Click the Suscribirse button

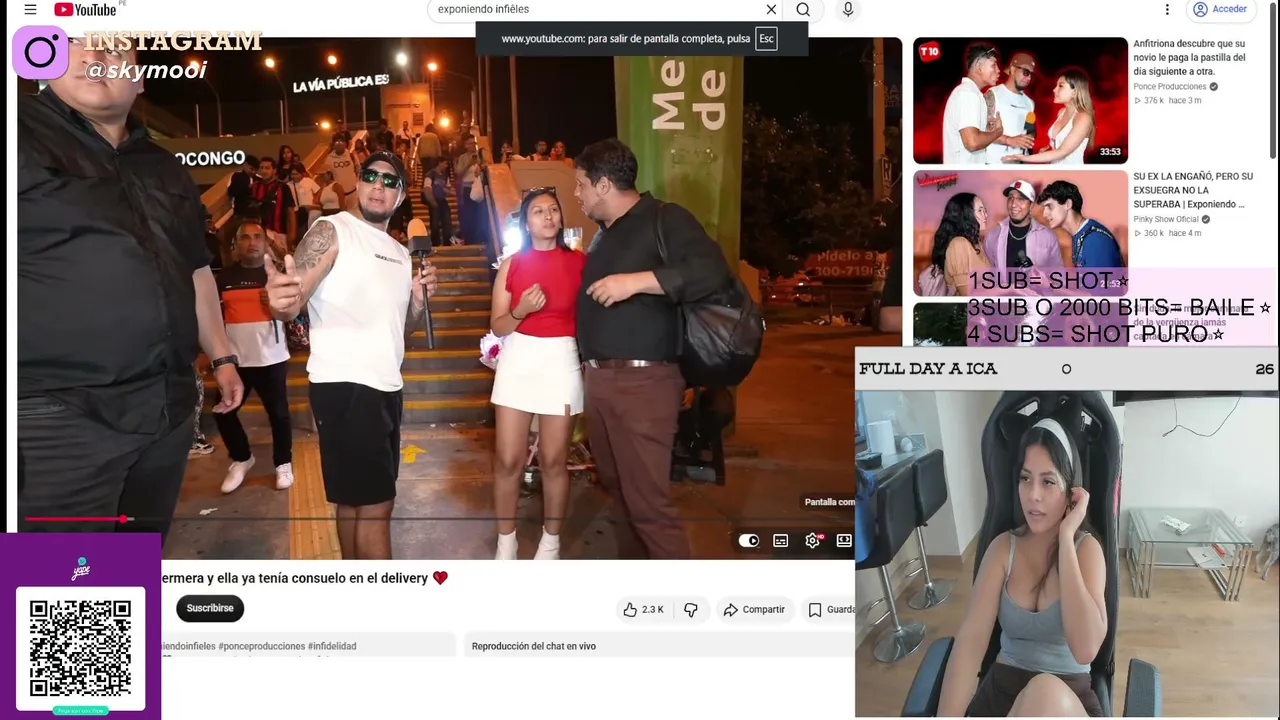(x=210, y=608)
